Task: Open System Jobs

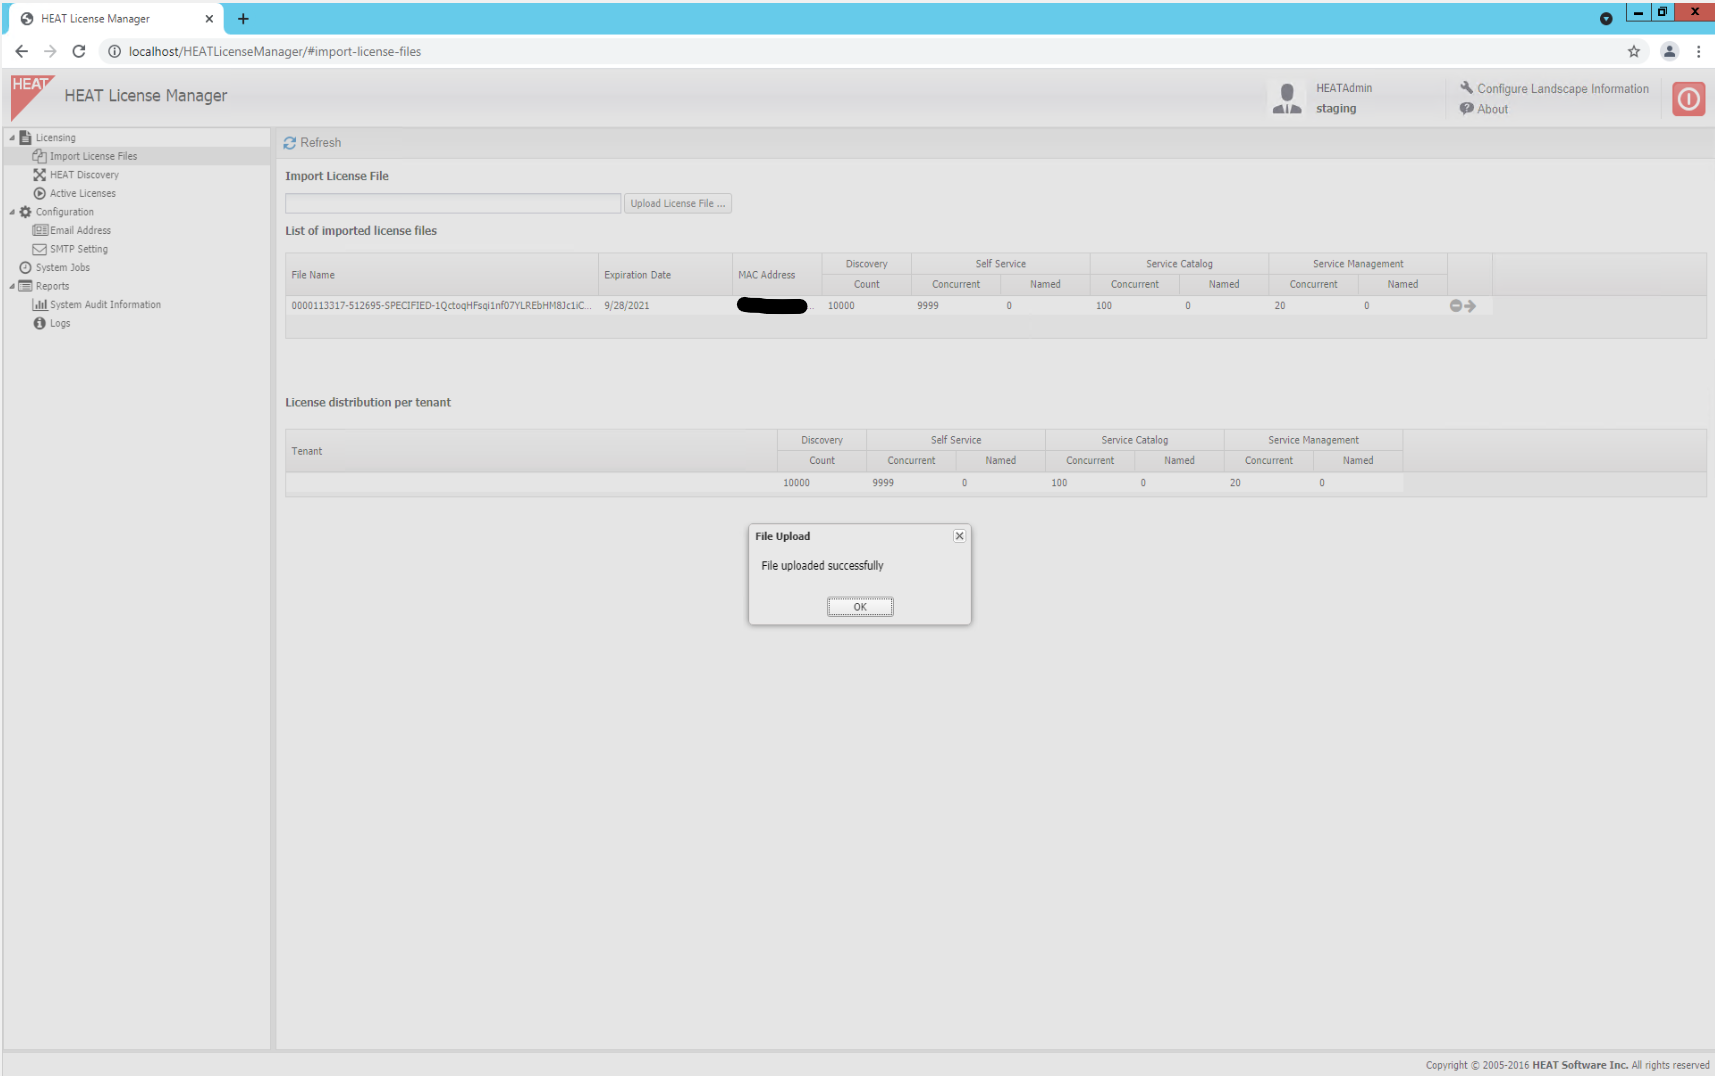Action: pos(62,267)
